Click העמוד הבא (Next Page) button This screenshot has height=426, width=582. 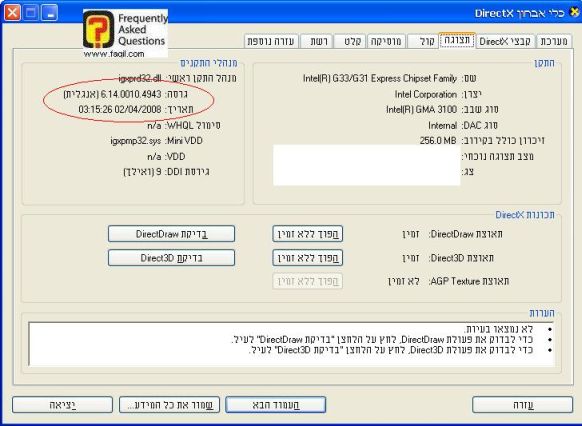coord(275,404)
